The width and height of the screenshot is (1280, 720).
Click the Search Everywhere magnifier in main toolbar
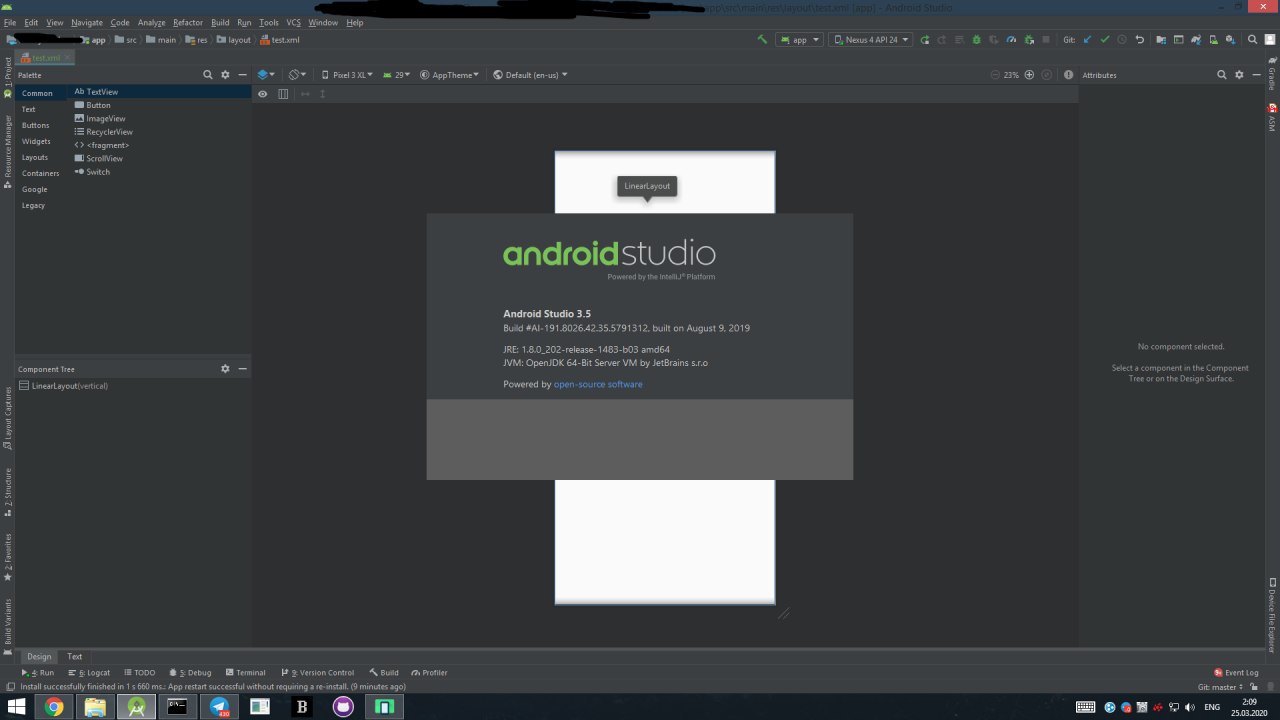tap(1252, 40)
